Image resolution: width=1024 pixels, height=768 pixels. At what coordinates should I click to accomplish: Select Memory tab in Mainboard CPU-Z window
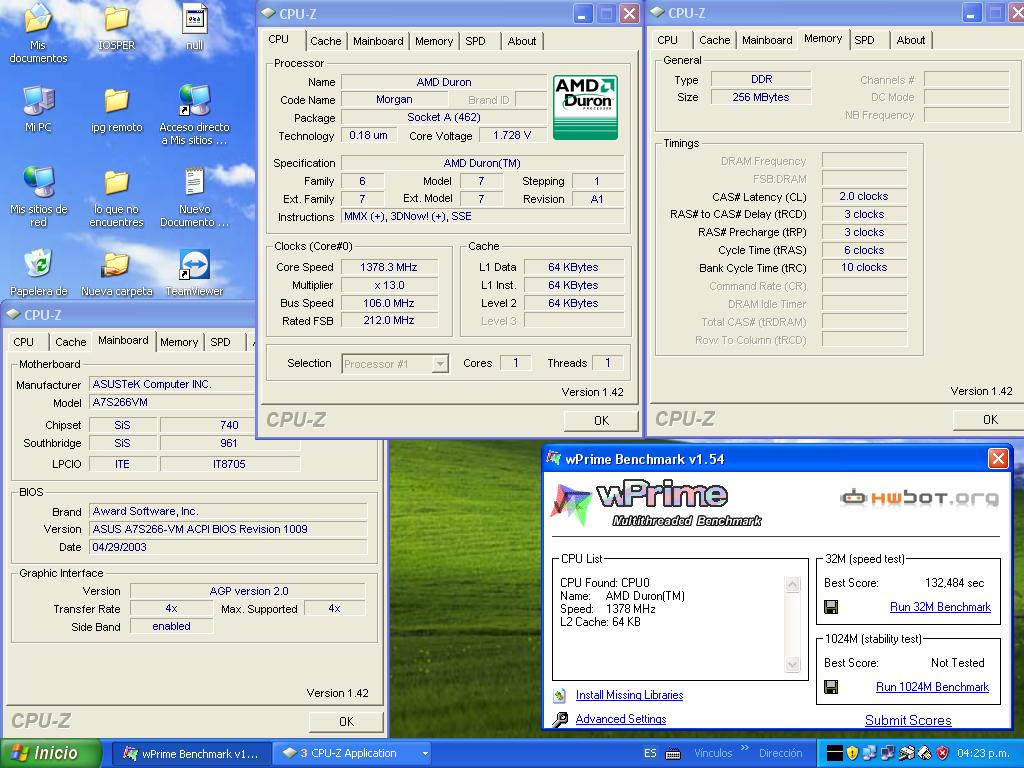point(179,342)
